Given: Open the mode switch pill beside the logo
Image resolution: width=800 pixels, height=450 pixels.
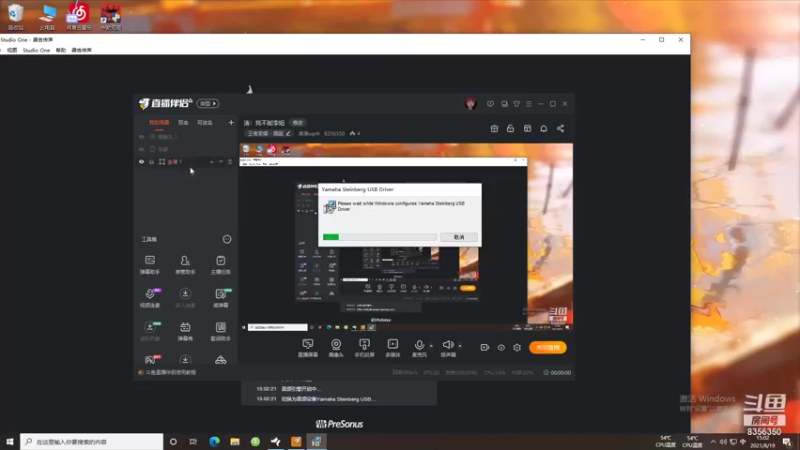Looking at the screenshot, I should 208,104.
